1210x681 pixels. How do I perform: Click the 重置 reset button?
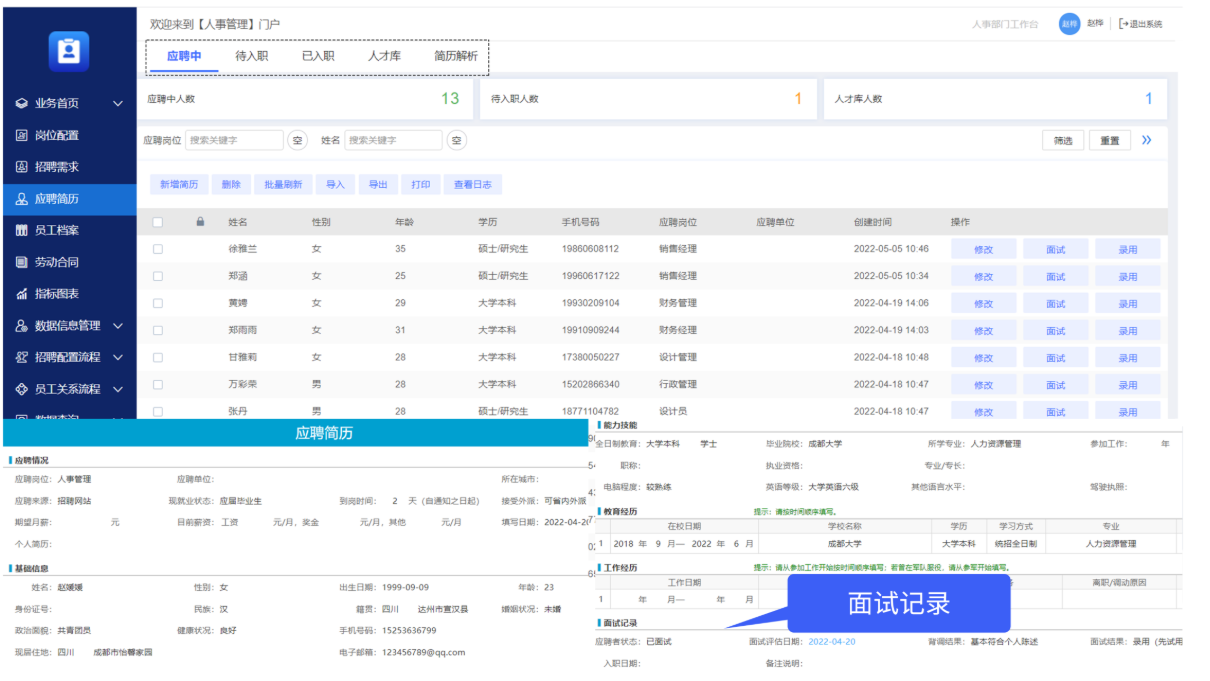coord(1110,141)
